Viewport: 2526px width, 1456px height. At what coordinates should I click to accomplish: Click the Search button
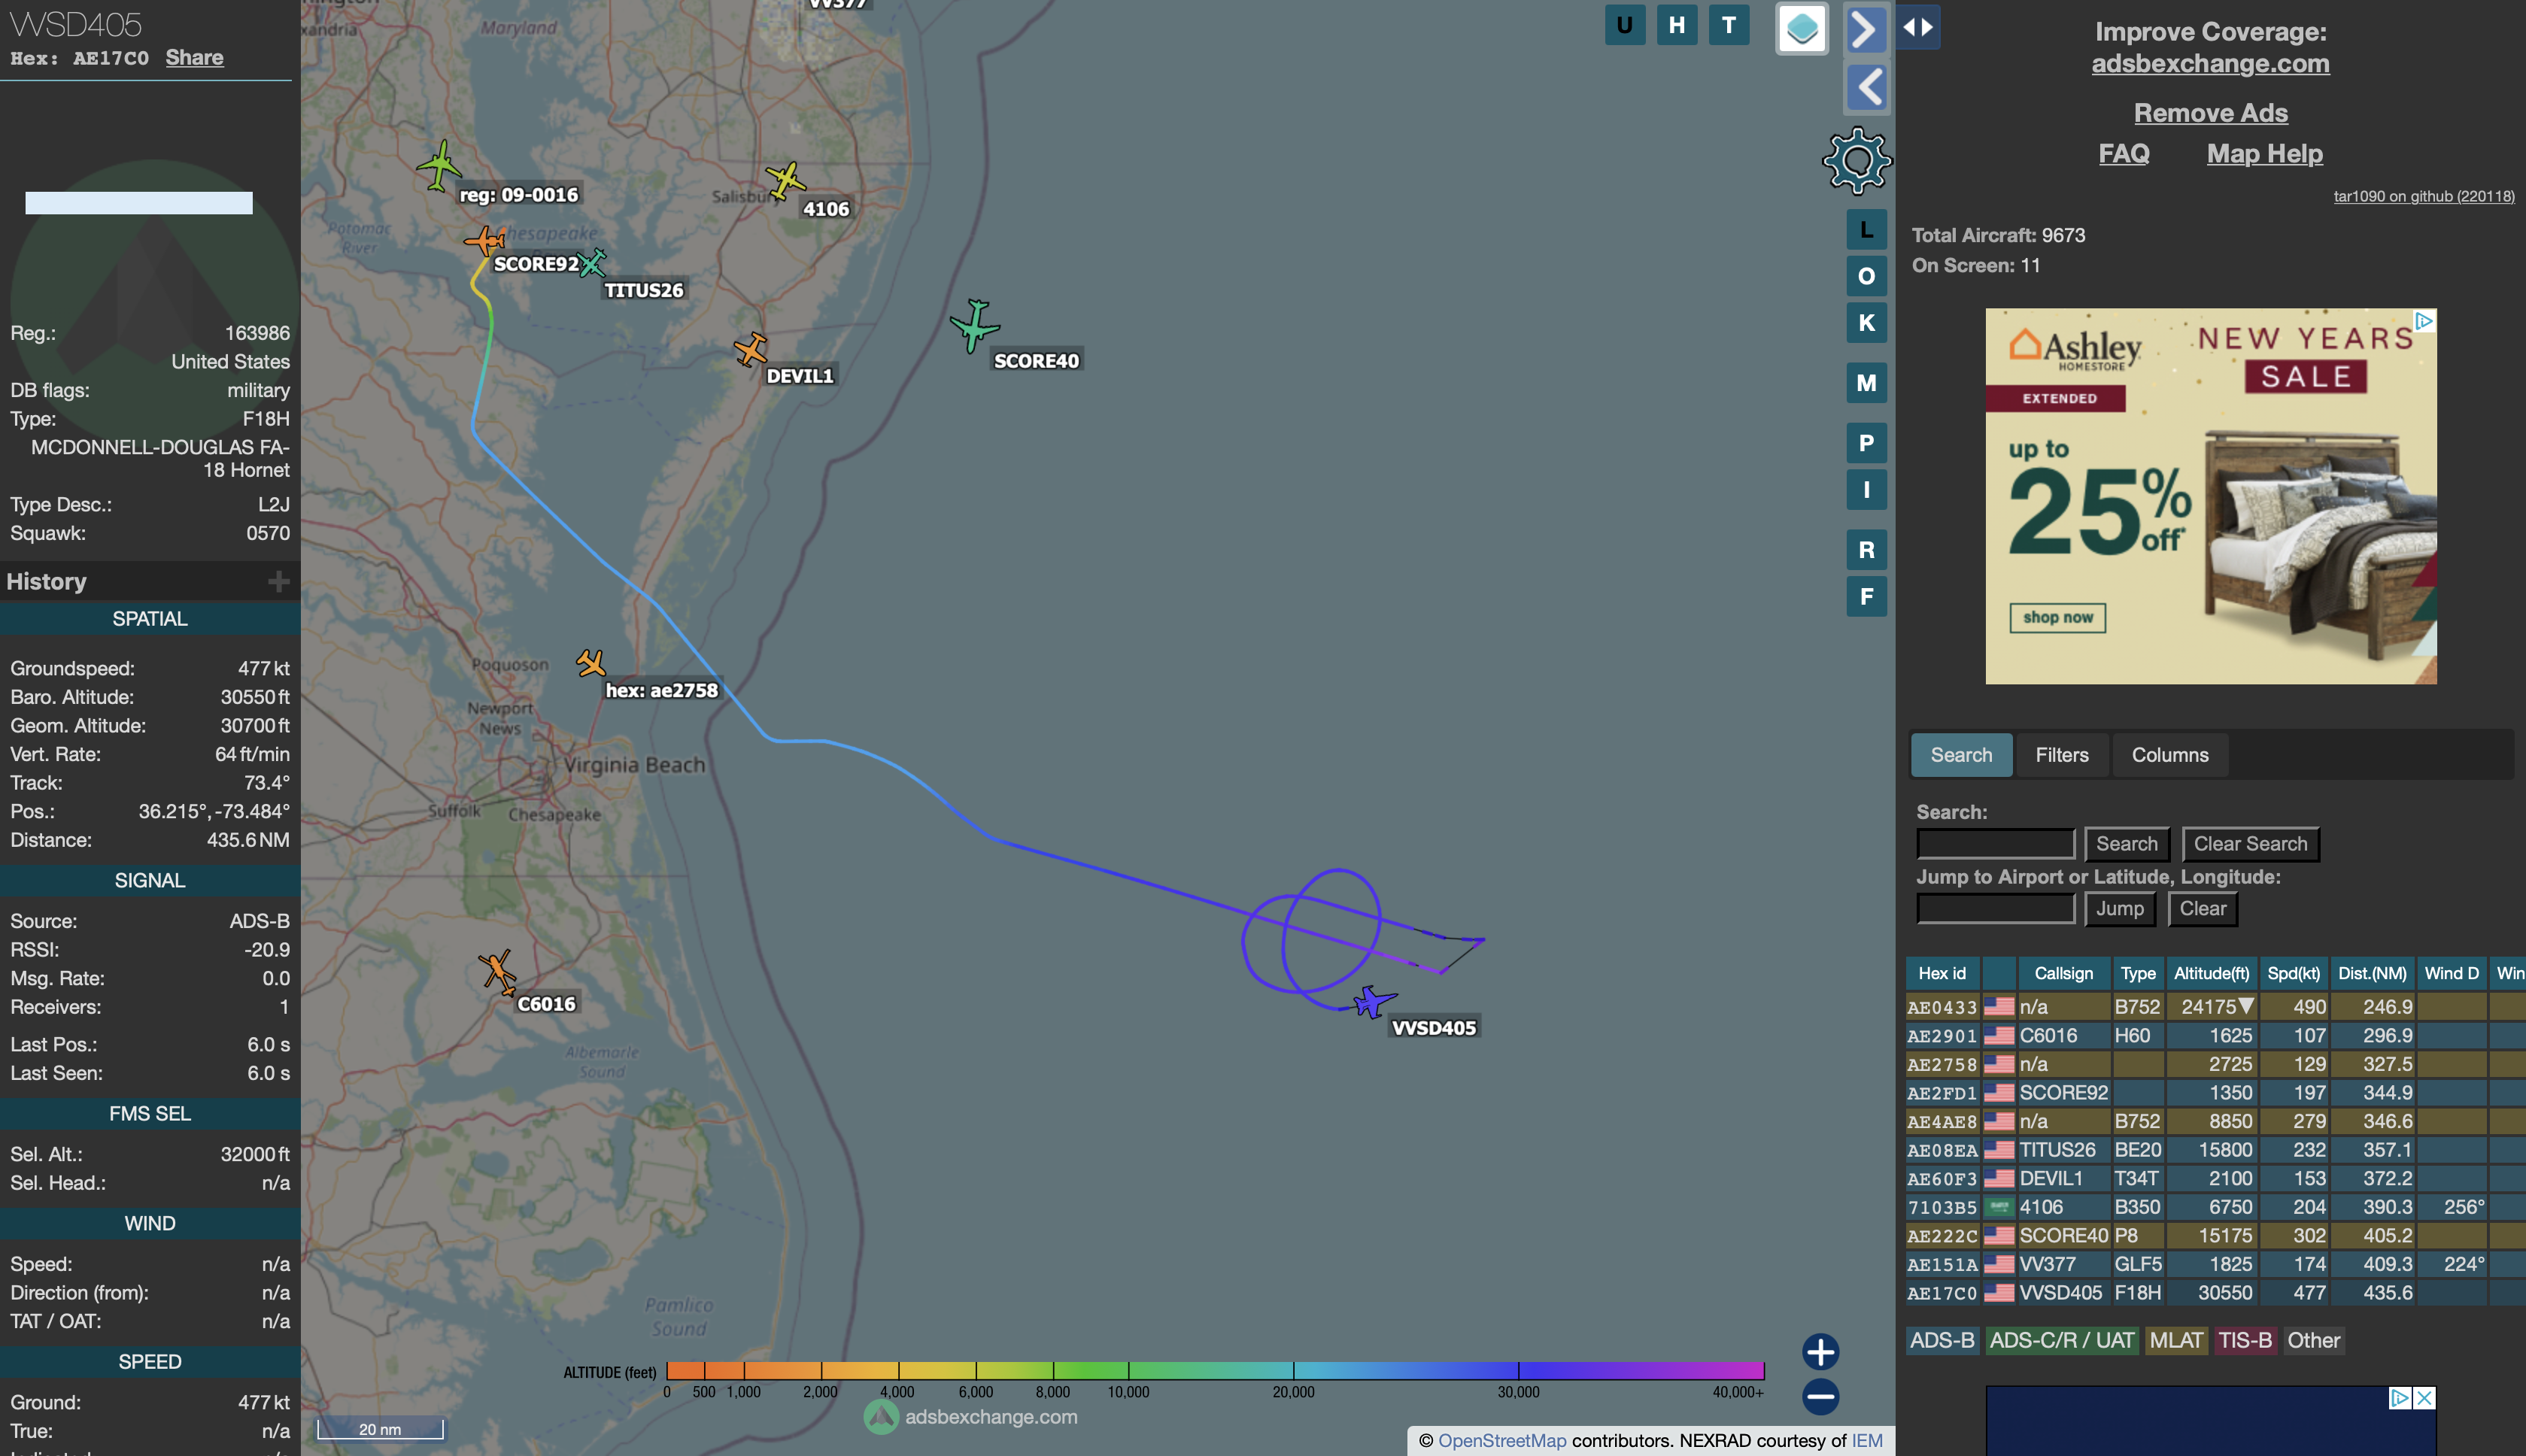2126,844
